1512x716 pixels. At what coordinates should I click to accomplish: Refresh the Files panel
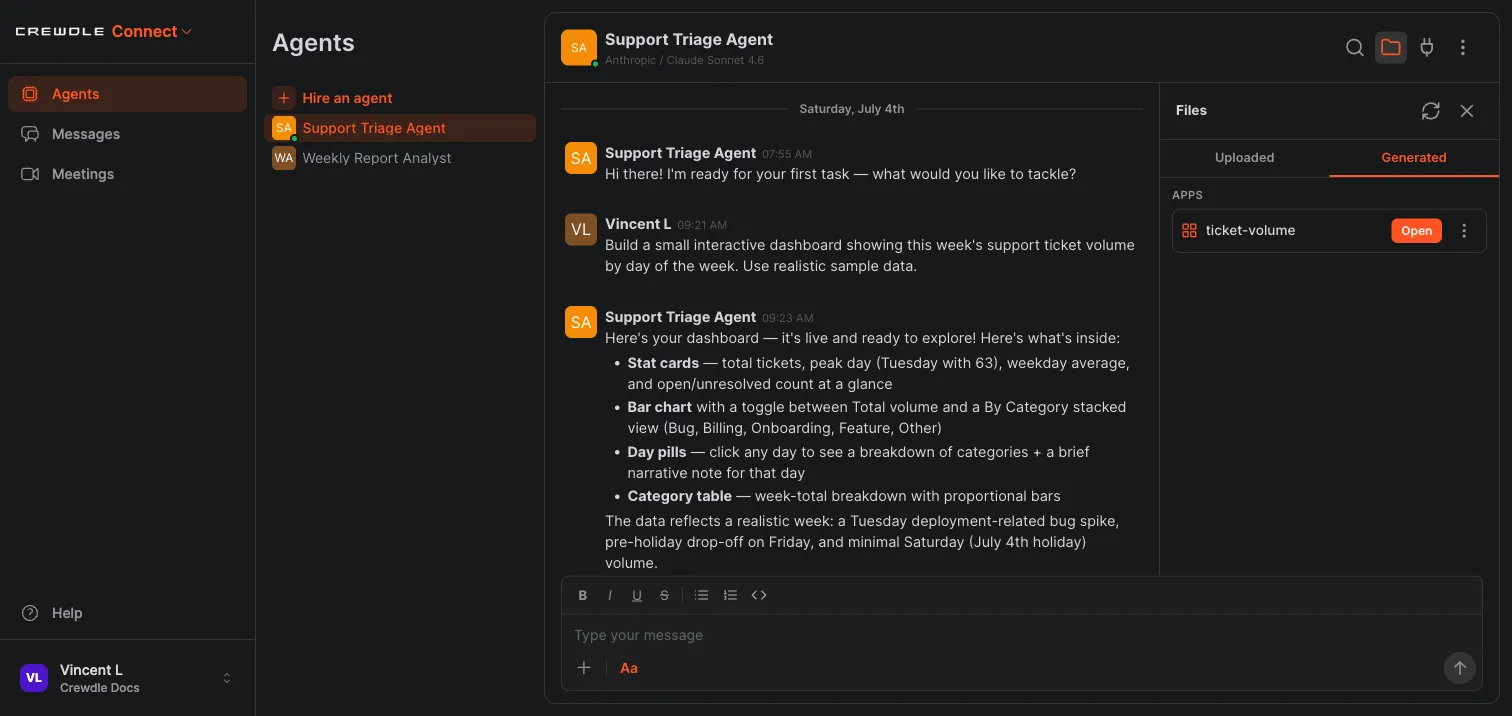(x=1431, y=111)
